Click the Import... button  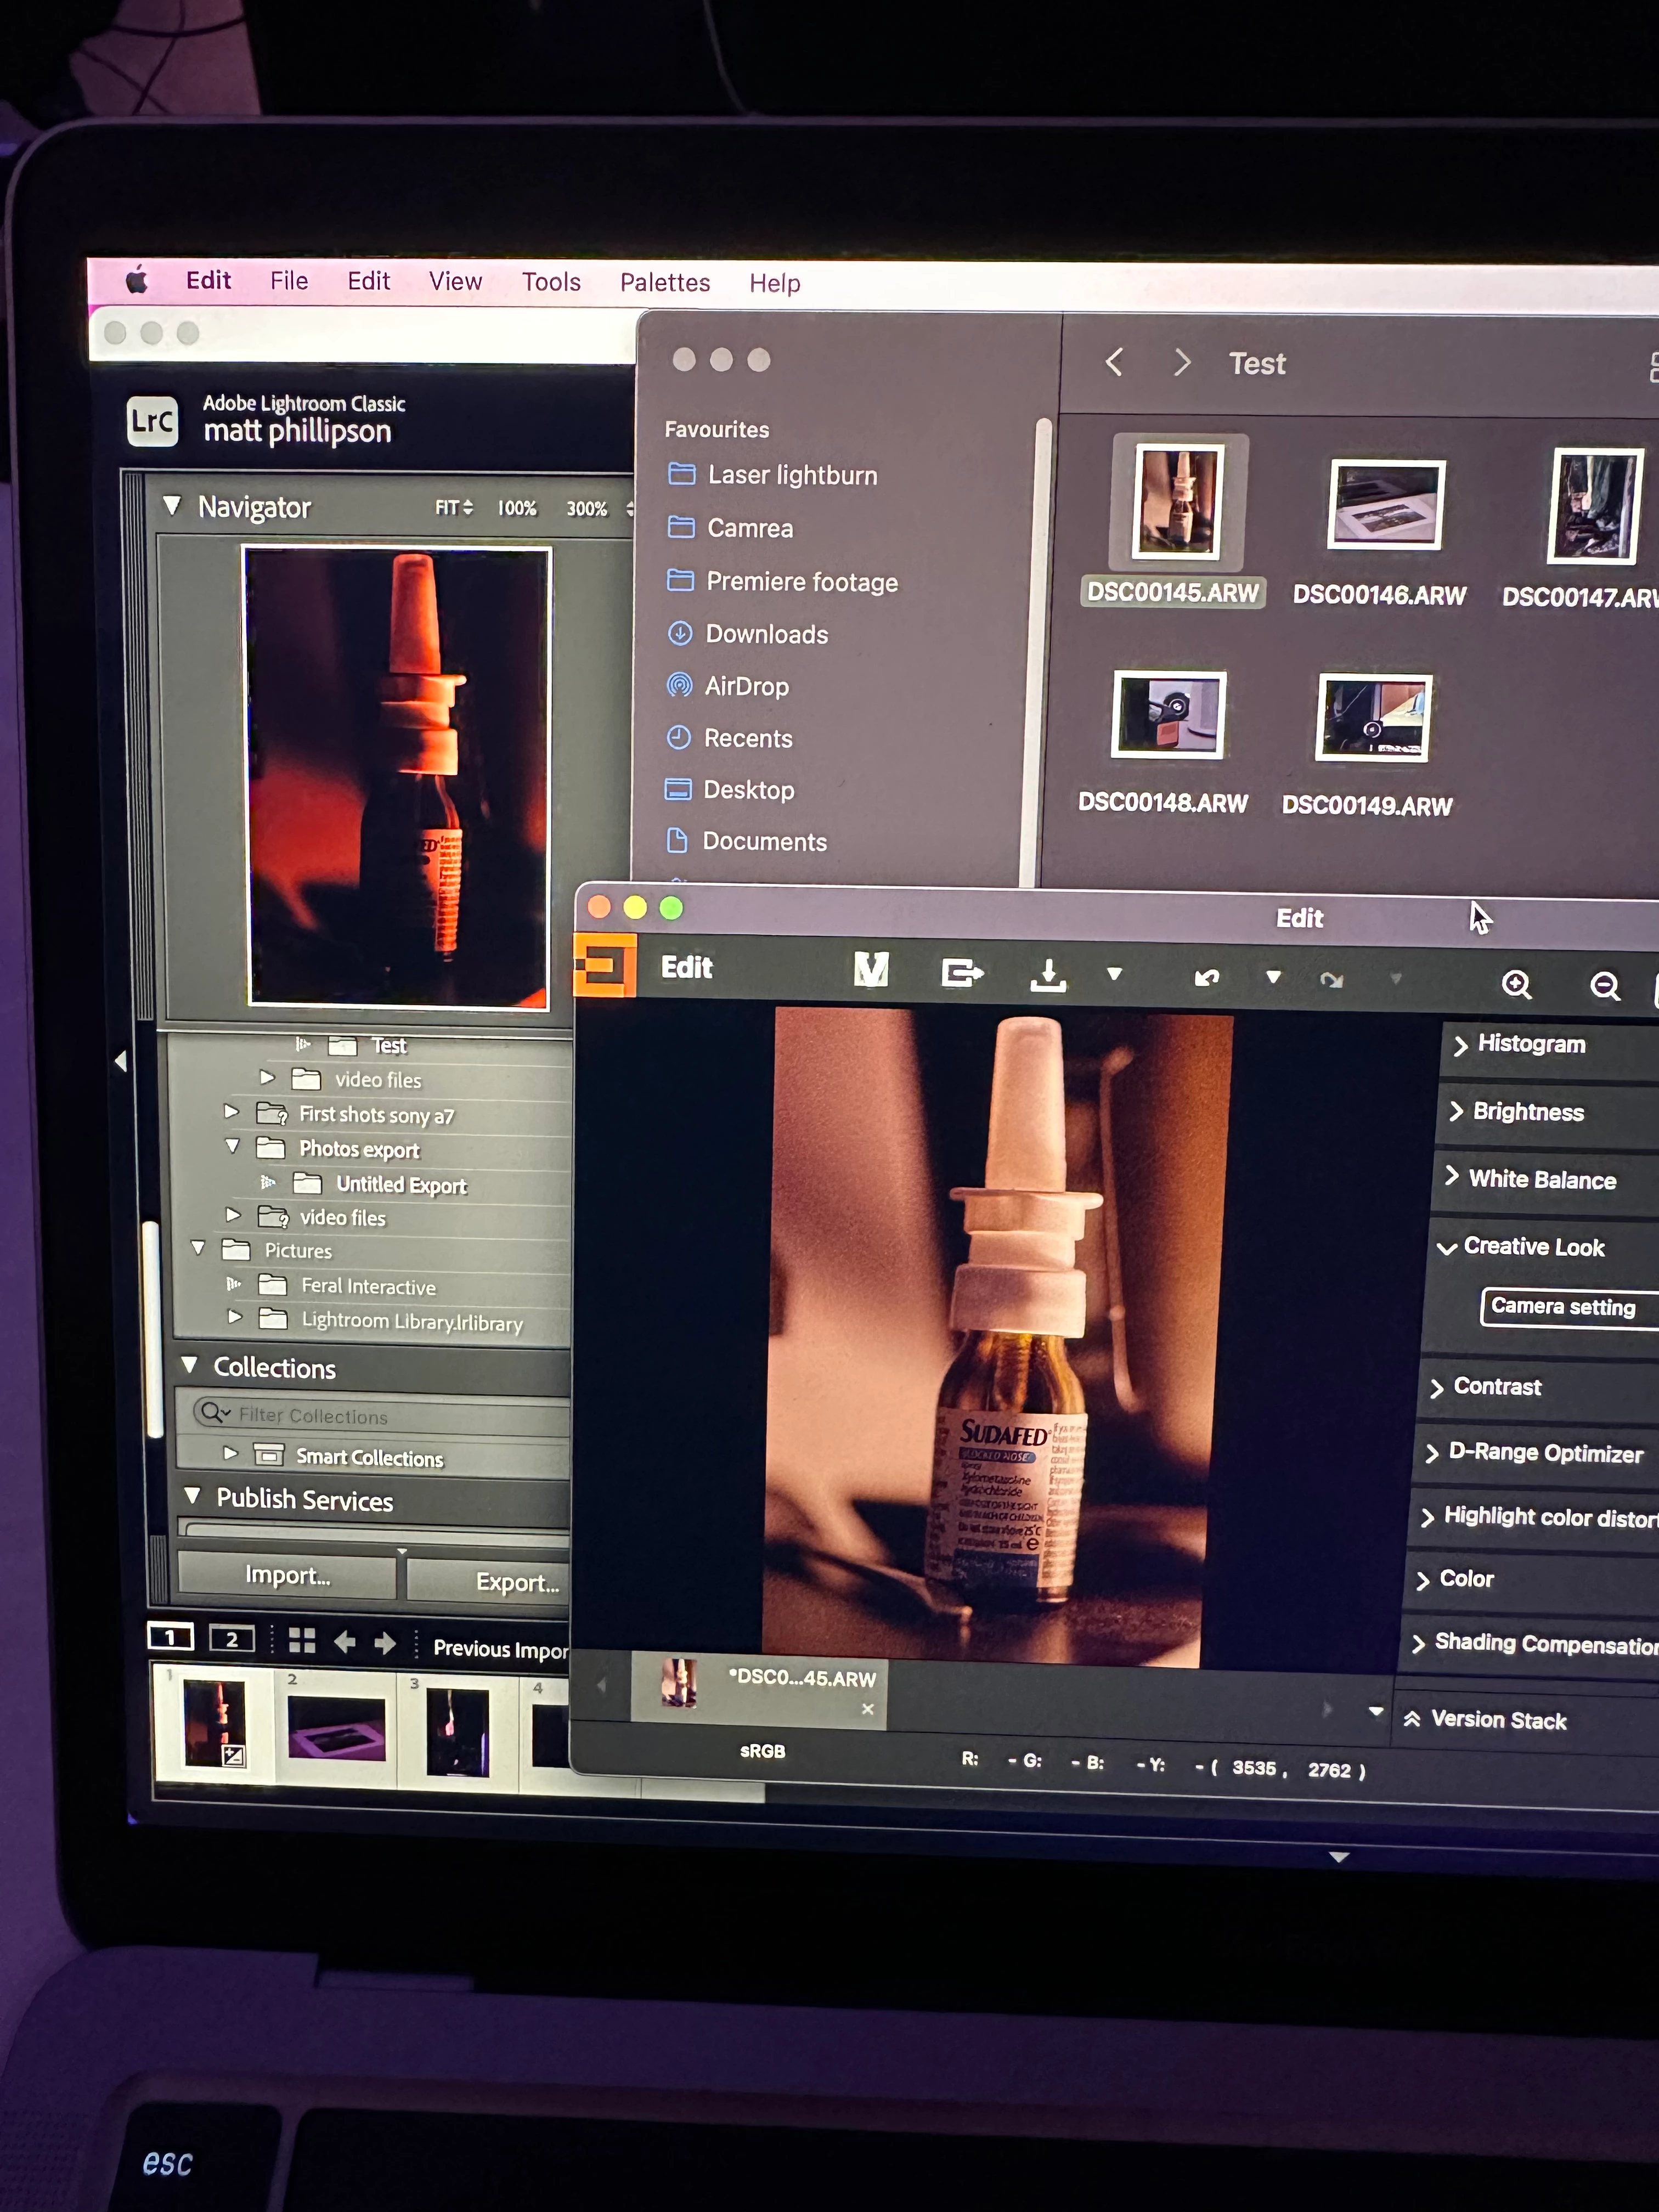(x=288, y=1576)
